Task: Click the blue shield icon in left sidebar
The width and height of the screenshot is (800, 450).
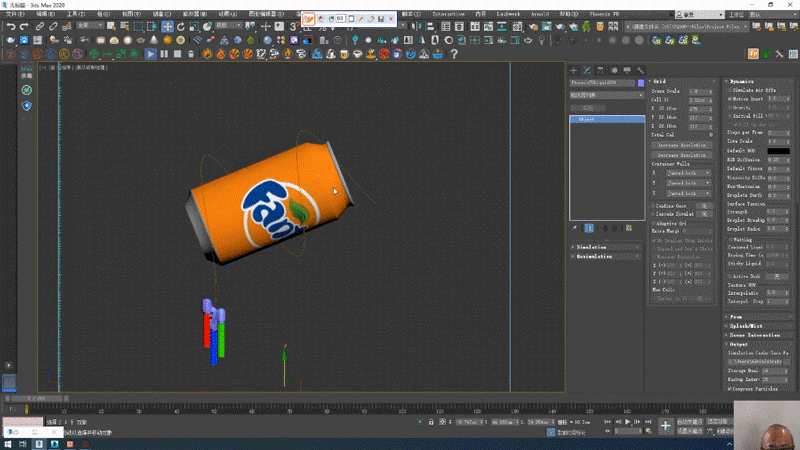Action: click(x=27, y=106)
